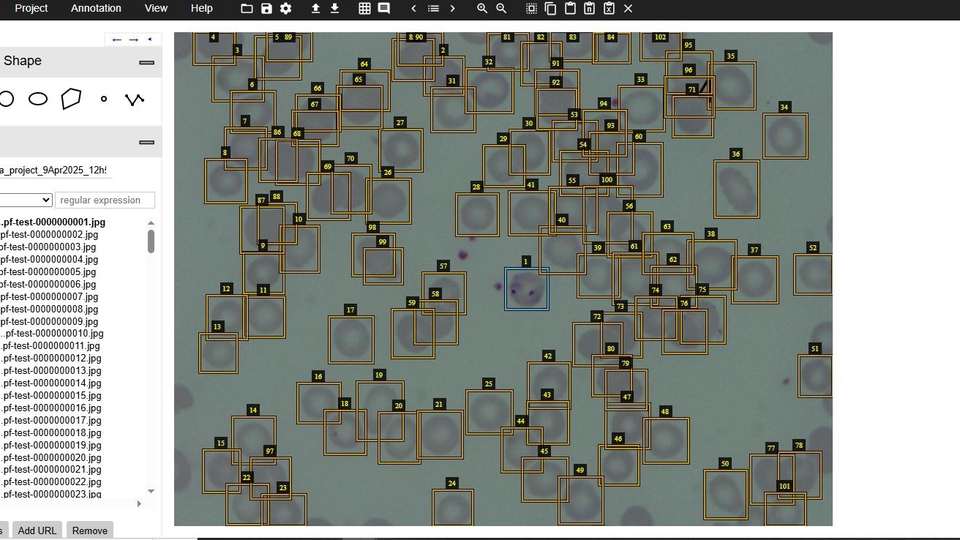Open project folder icon in toolbar
Screen dimensions: 960x540
pyautogui.click(x=247, y=8)
